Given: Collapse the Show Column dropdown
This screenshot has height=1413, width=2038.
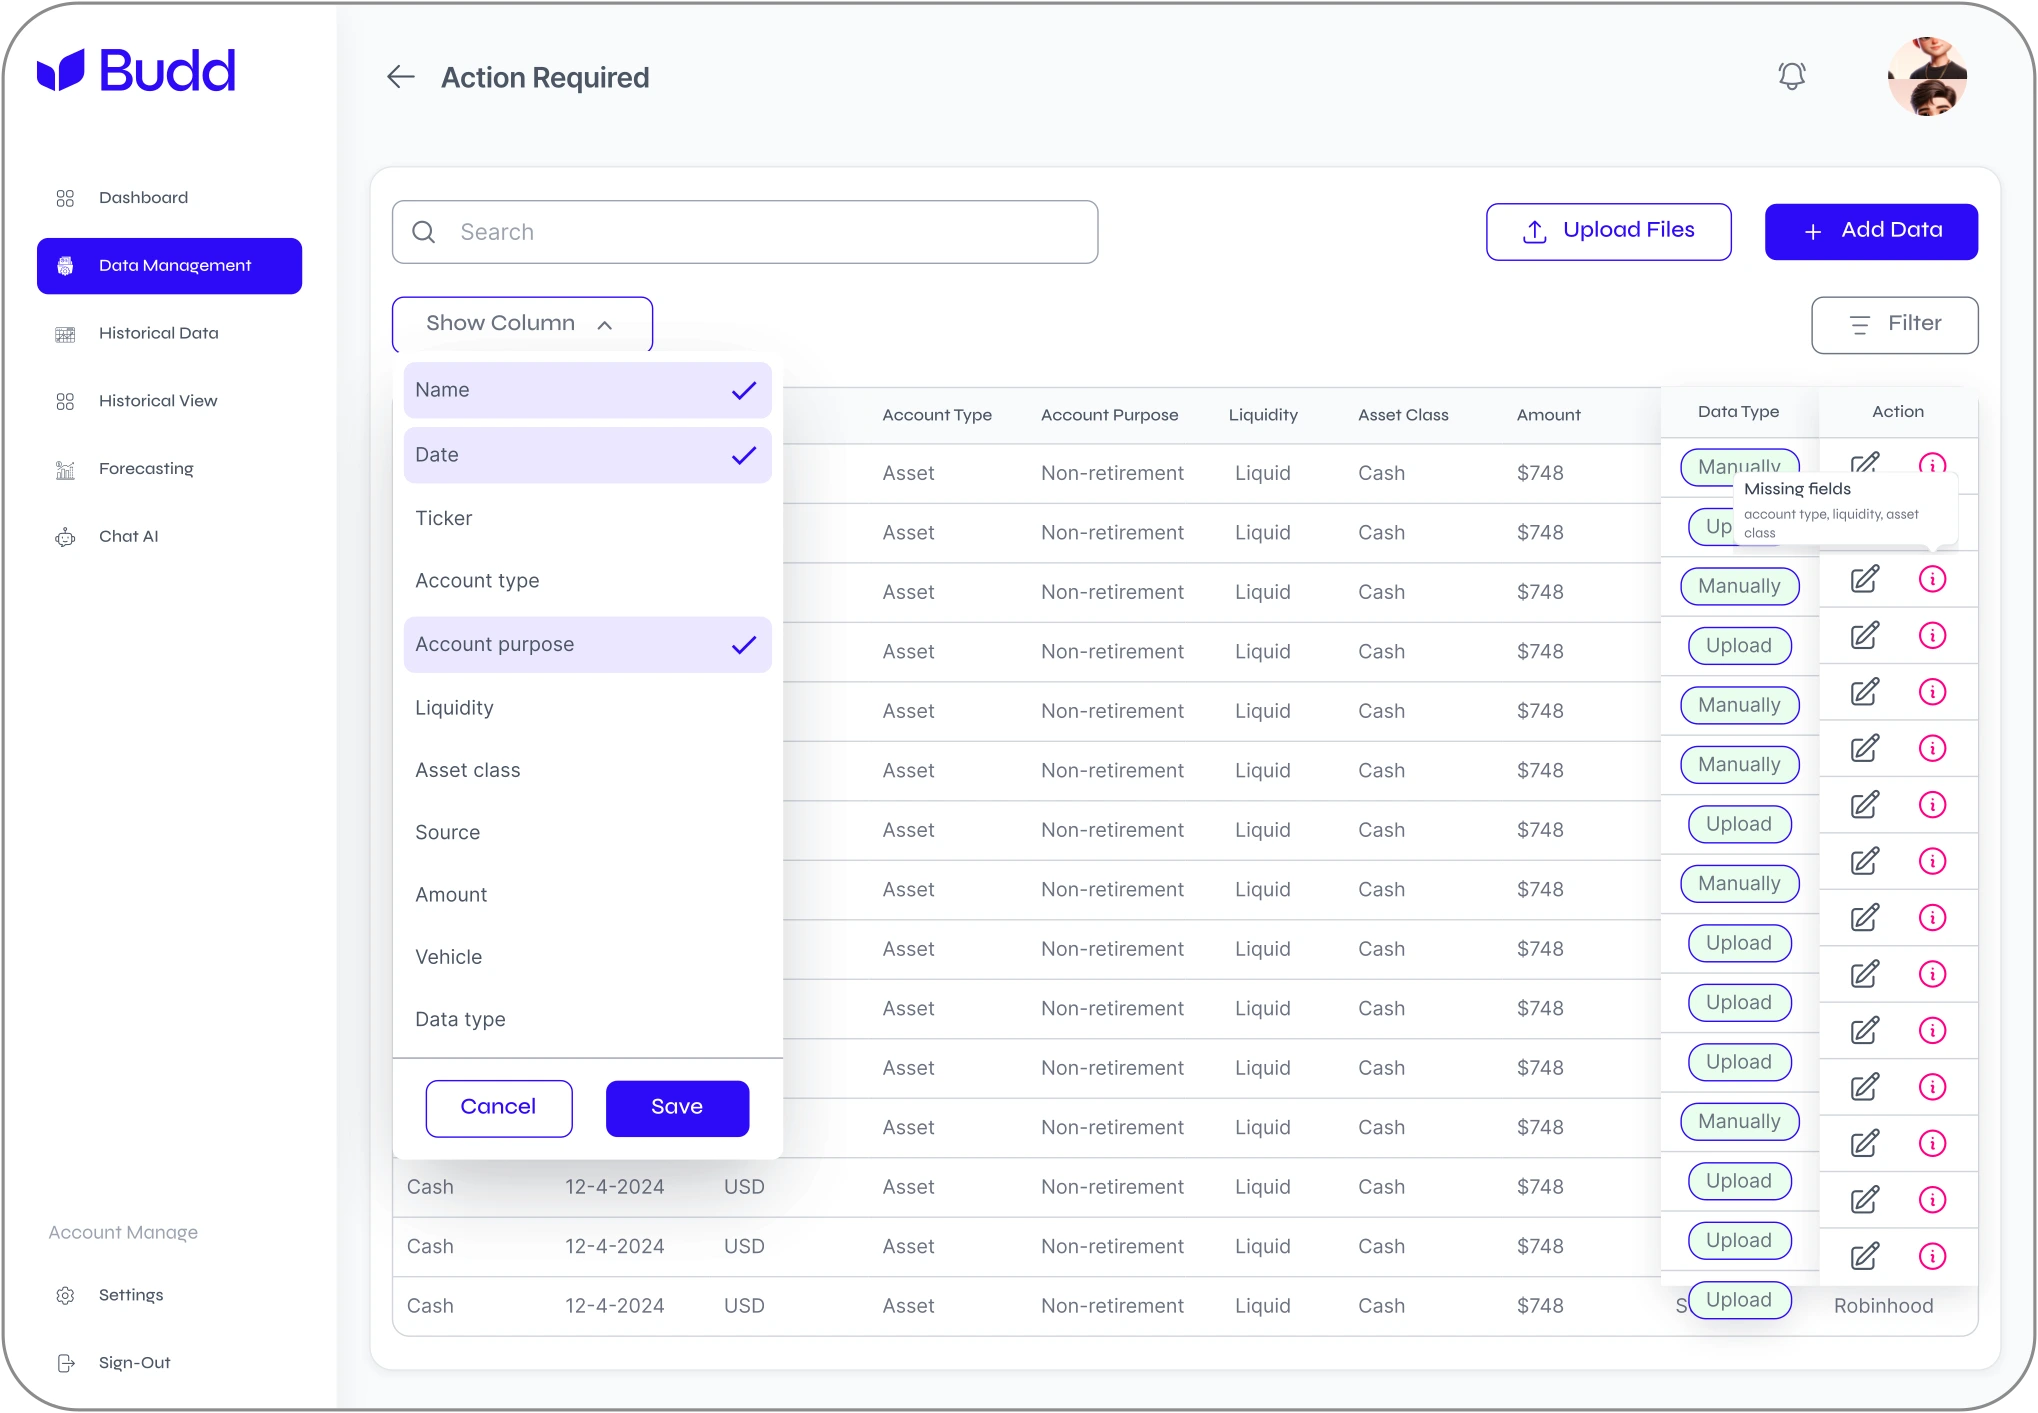Looking at the screenshot, I should [x=522, y=323].
